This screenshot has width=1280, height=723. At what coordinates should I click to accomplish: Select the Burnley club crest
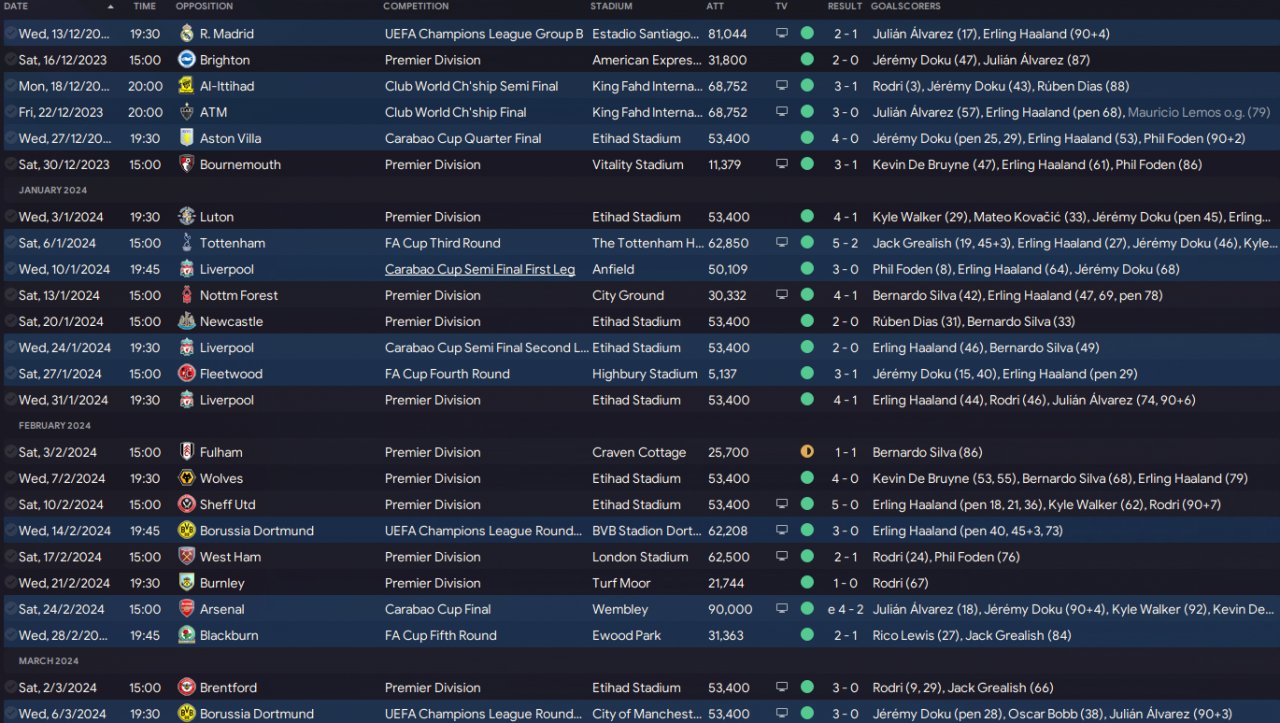pos(186,583)
